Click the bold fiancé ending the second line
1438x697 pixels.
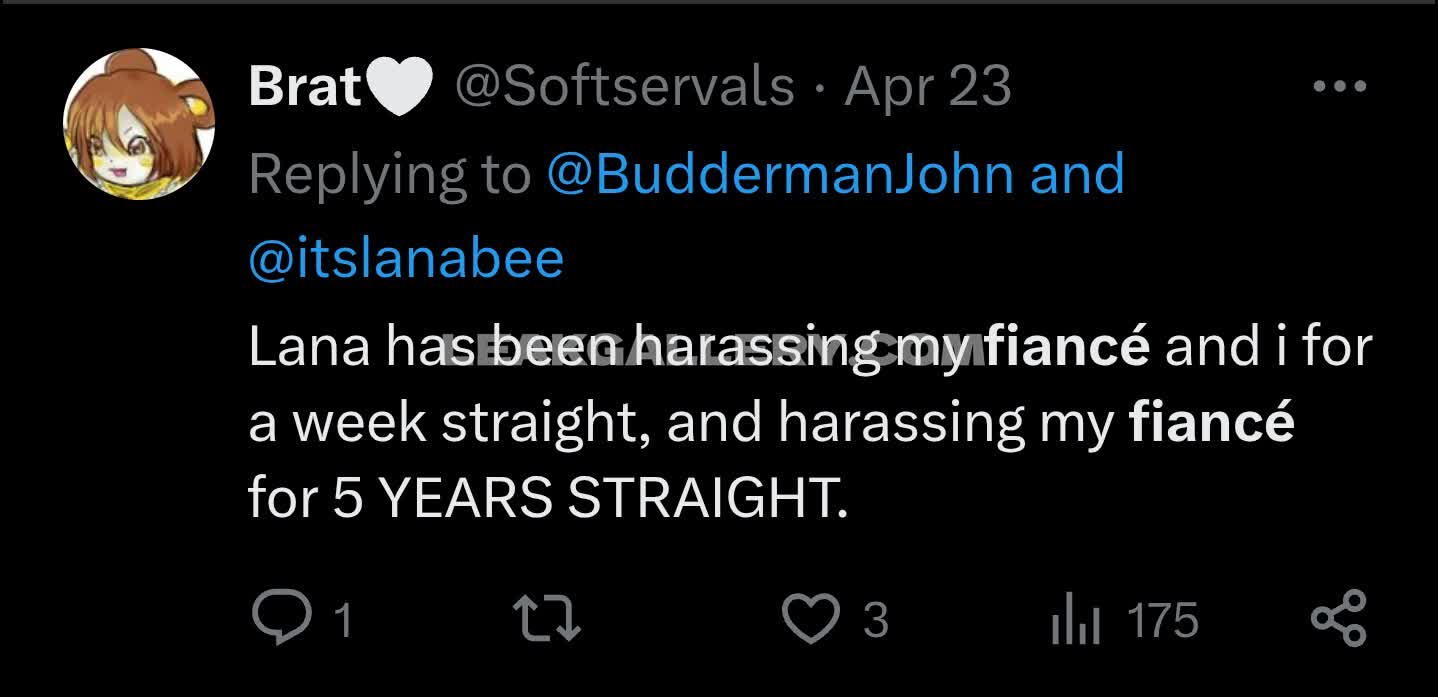pos(1211,422)
